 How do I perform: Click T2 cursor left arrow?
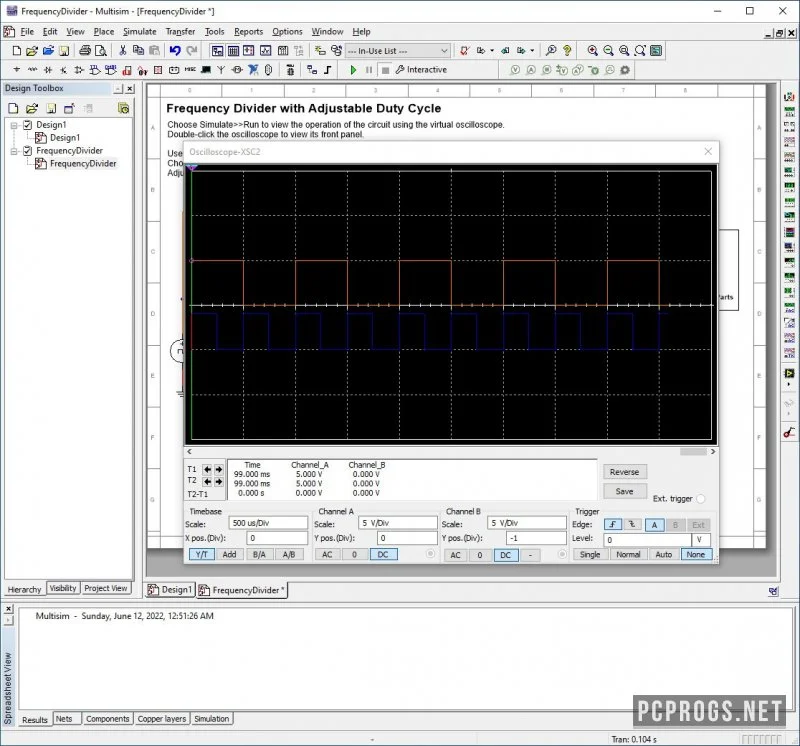[207, 481]
